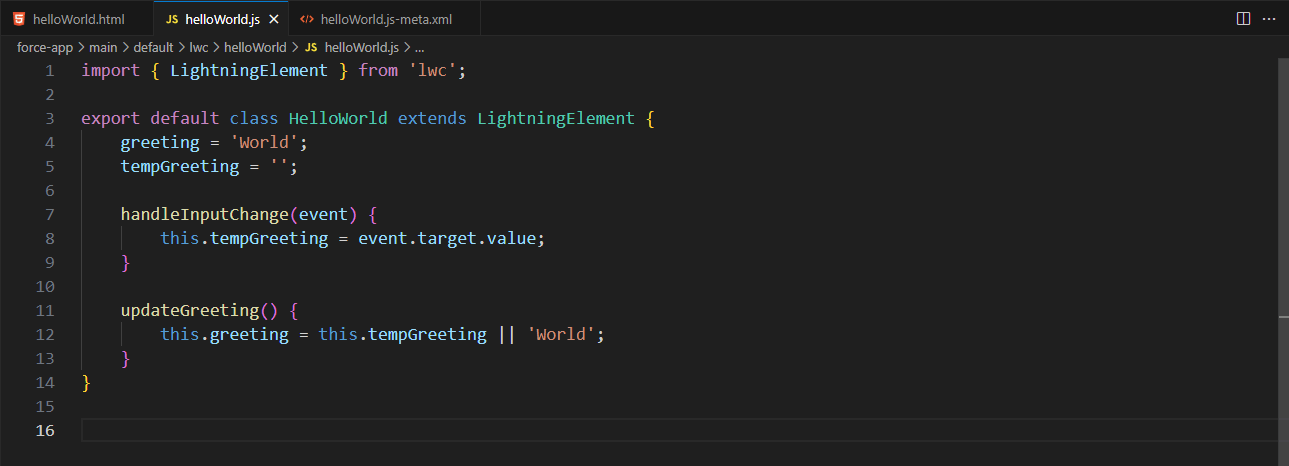
Task: Click the JS icon on helloWorld.js tab
Action: tap(172, 19)
